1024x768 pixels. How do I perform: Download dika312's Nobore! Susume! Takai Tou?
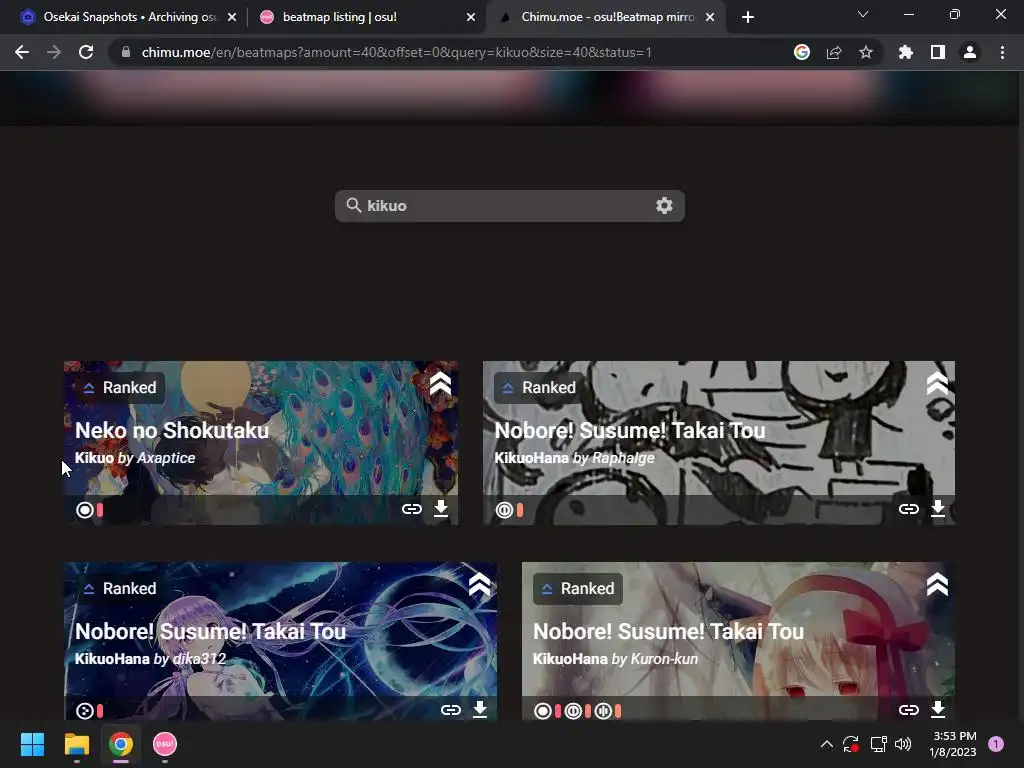(x=480, y=709)
